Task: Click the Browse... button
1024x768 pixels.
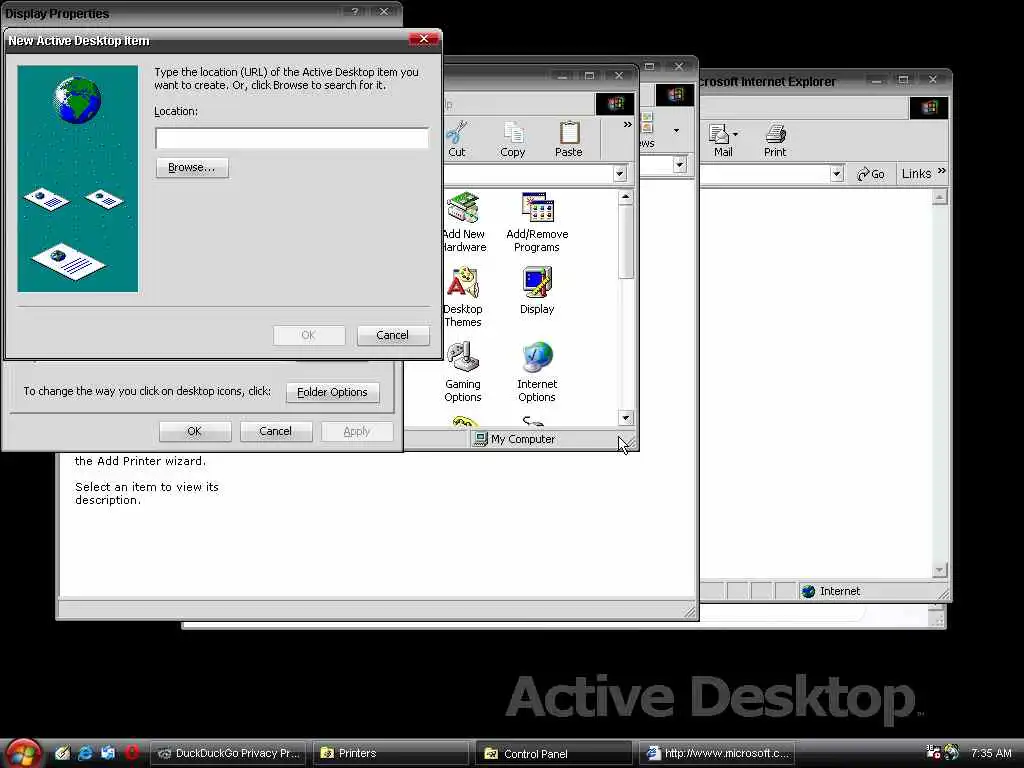Action: pos(192,167)
